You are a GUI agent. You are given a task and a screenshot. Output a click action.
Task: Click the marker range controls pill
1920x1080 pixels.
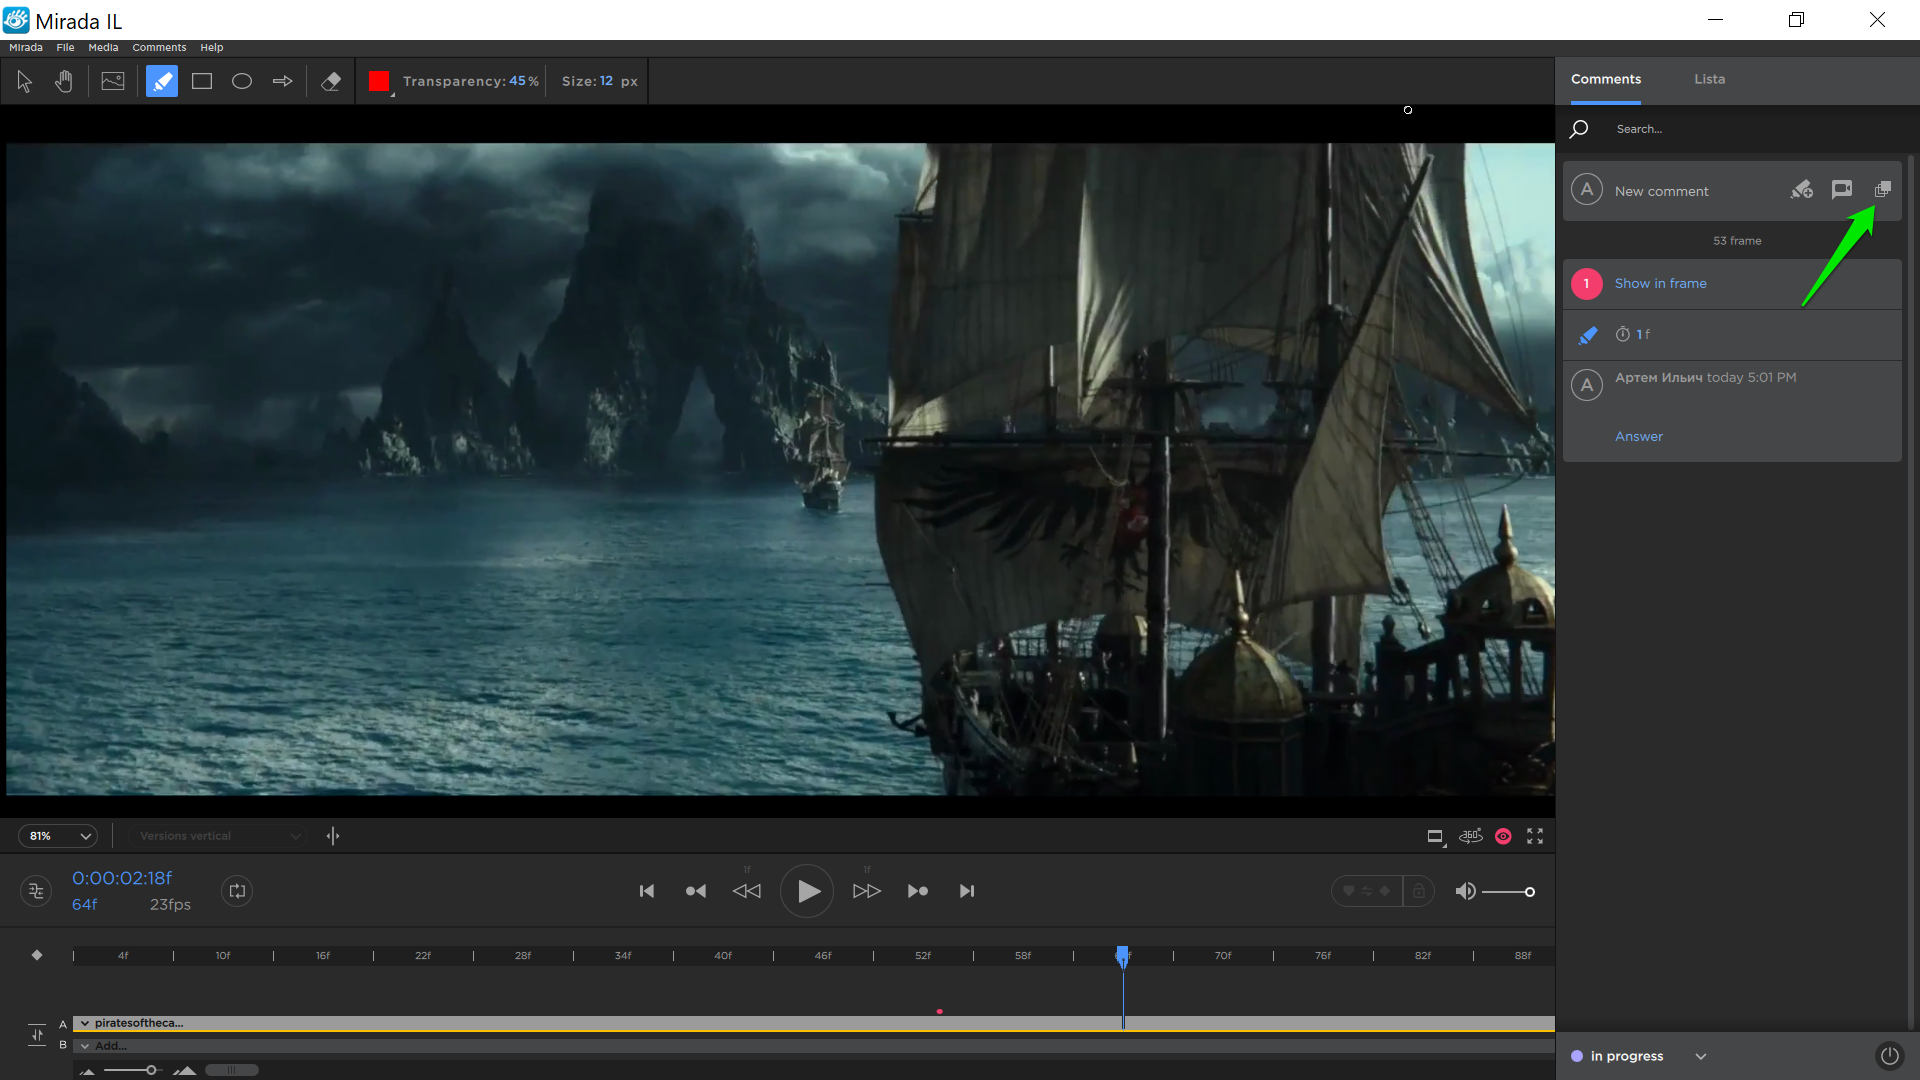[1367, 891]
